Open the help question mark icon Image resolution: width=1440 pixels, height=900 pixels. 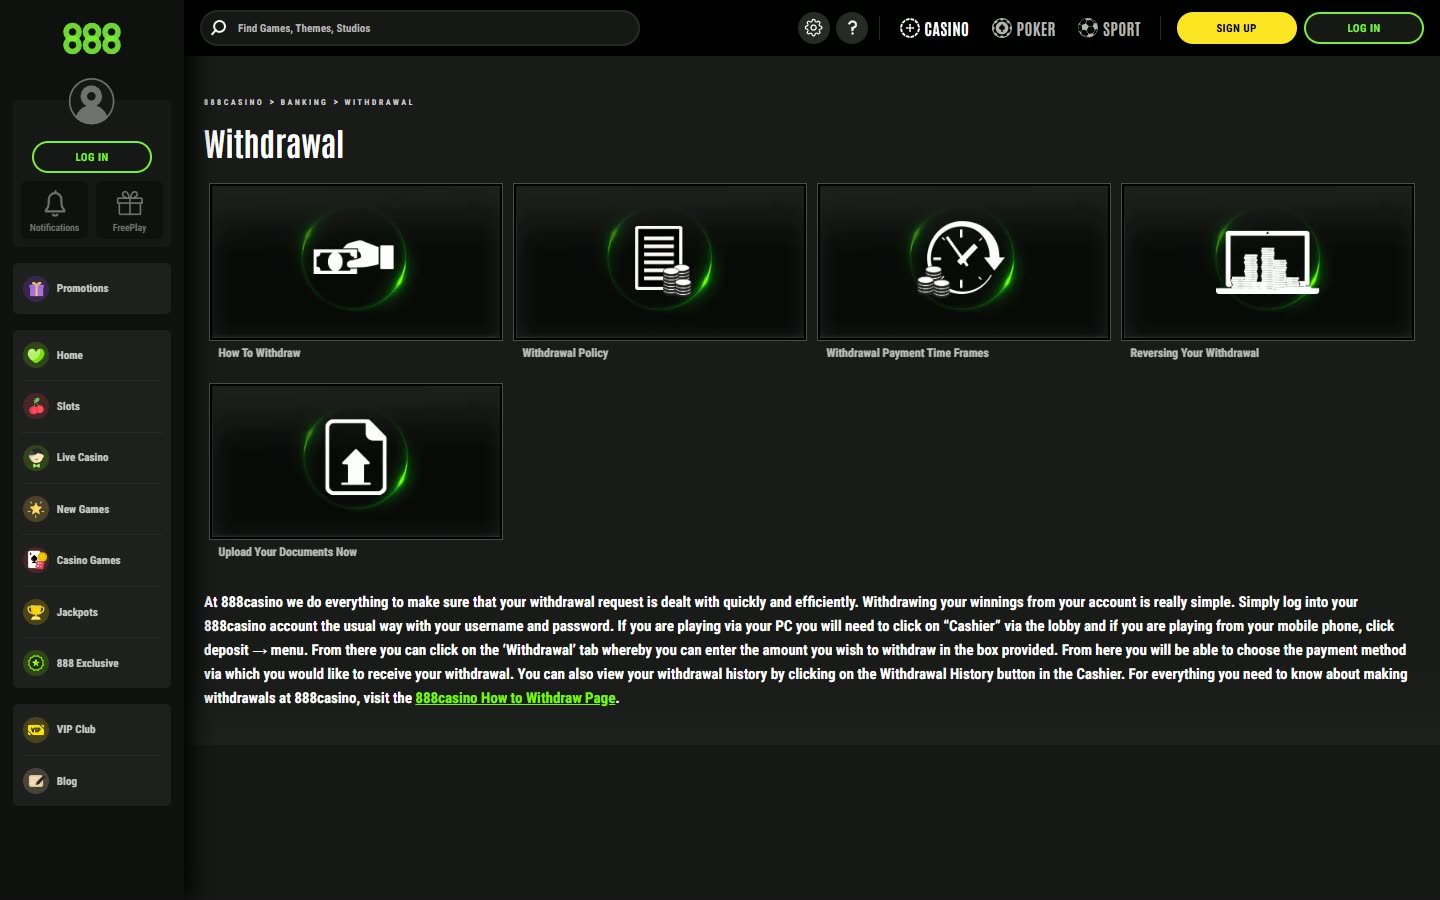pos(852,28)
